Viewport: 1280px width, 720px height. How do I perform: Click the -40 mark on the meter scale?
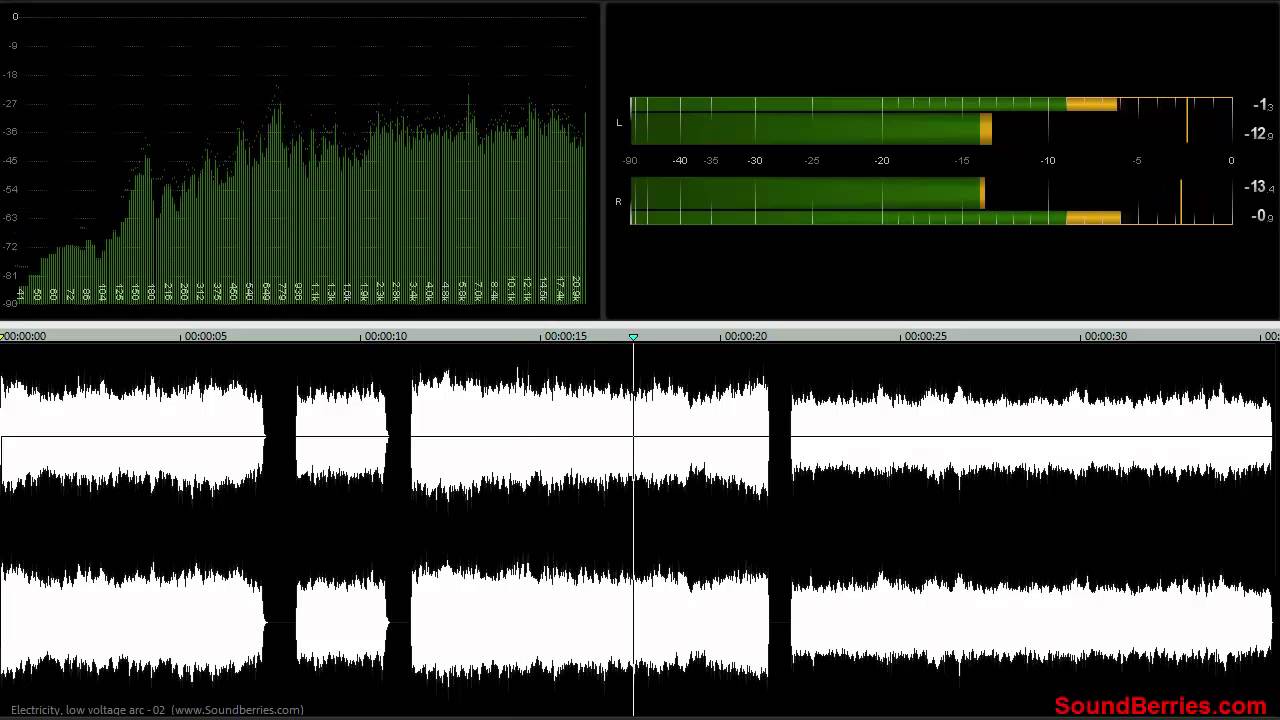coord(680,161)
